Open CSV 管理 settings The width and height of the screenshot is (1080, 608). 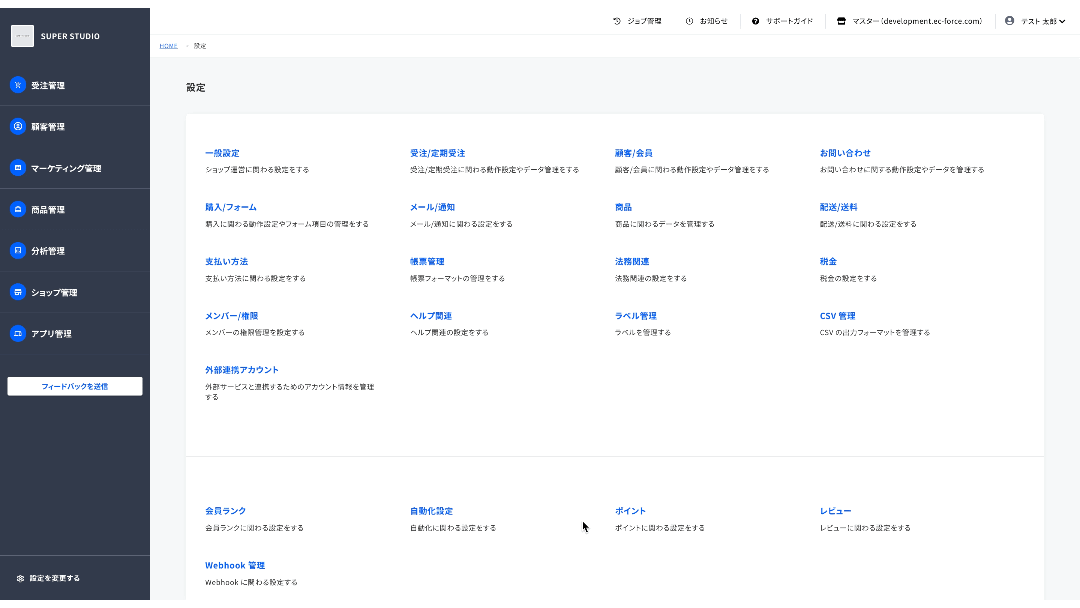pyautogui.click(x=838, y=316)
